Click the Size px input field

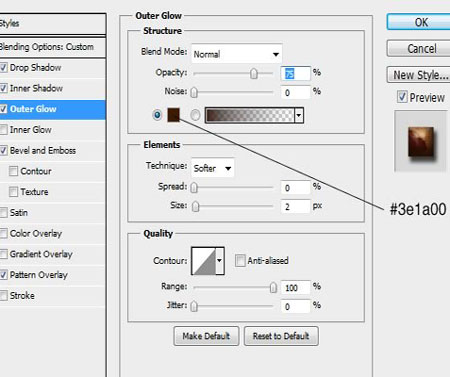pyautogui.click(x=296, y=207)
